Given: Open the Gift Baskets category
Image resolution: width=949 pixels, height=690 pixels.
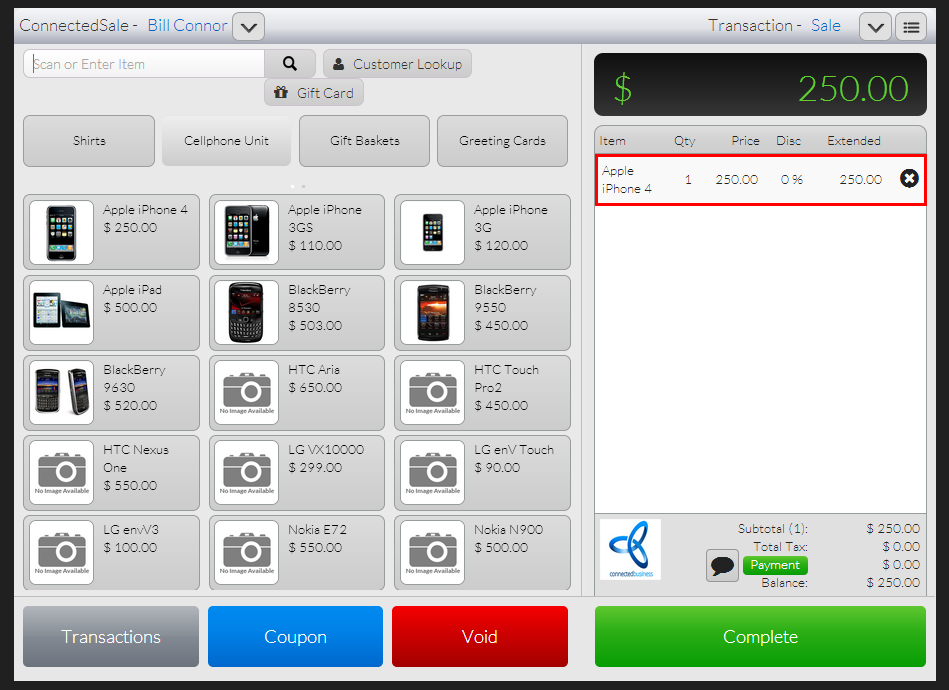Looking at the screenshot, I should 364,141.
